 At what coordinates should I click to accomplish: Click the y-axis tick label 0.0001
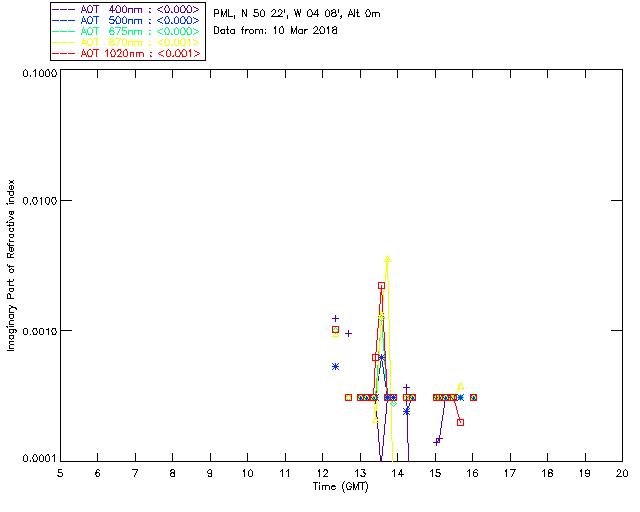coord(39,459)
